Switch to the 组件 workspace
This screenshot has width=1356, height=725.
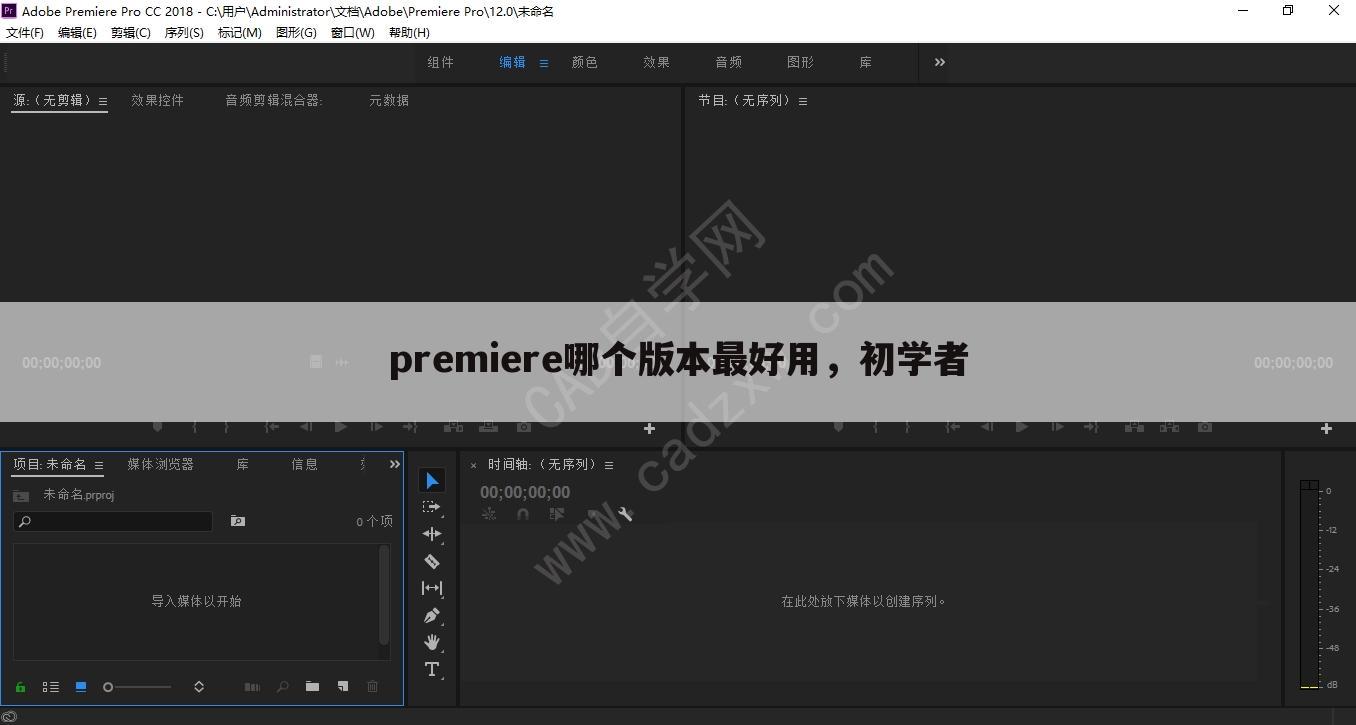pos(441,62)
